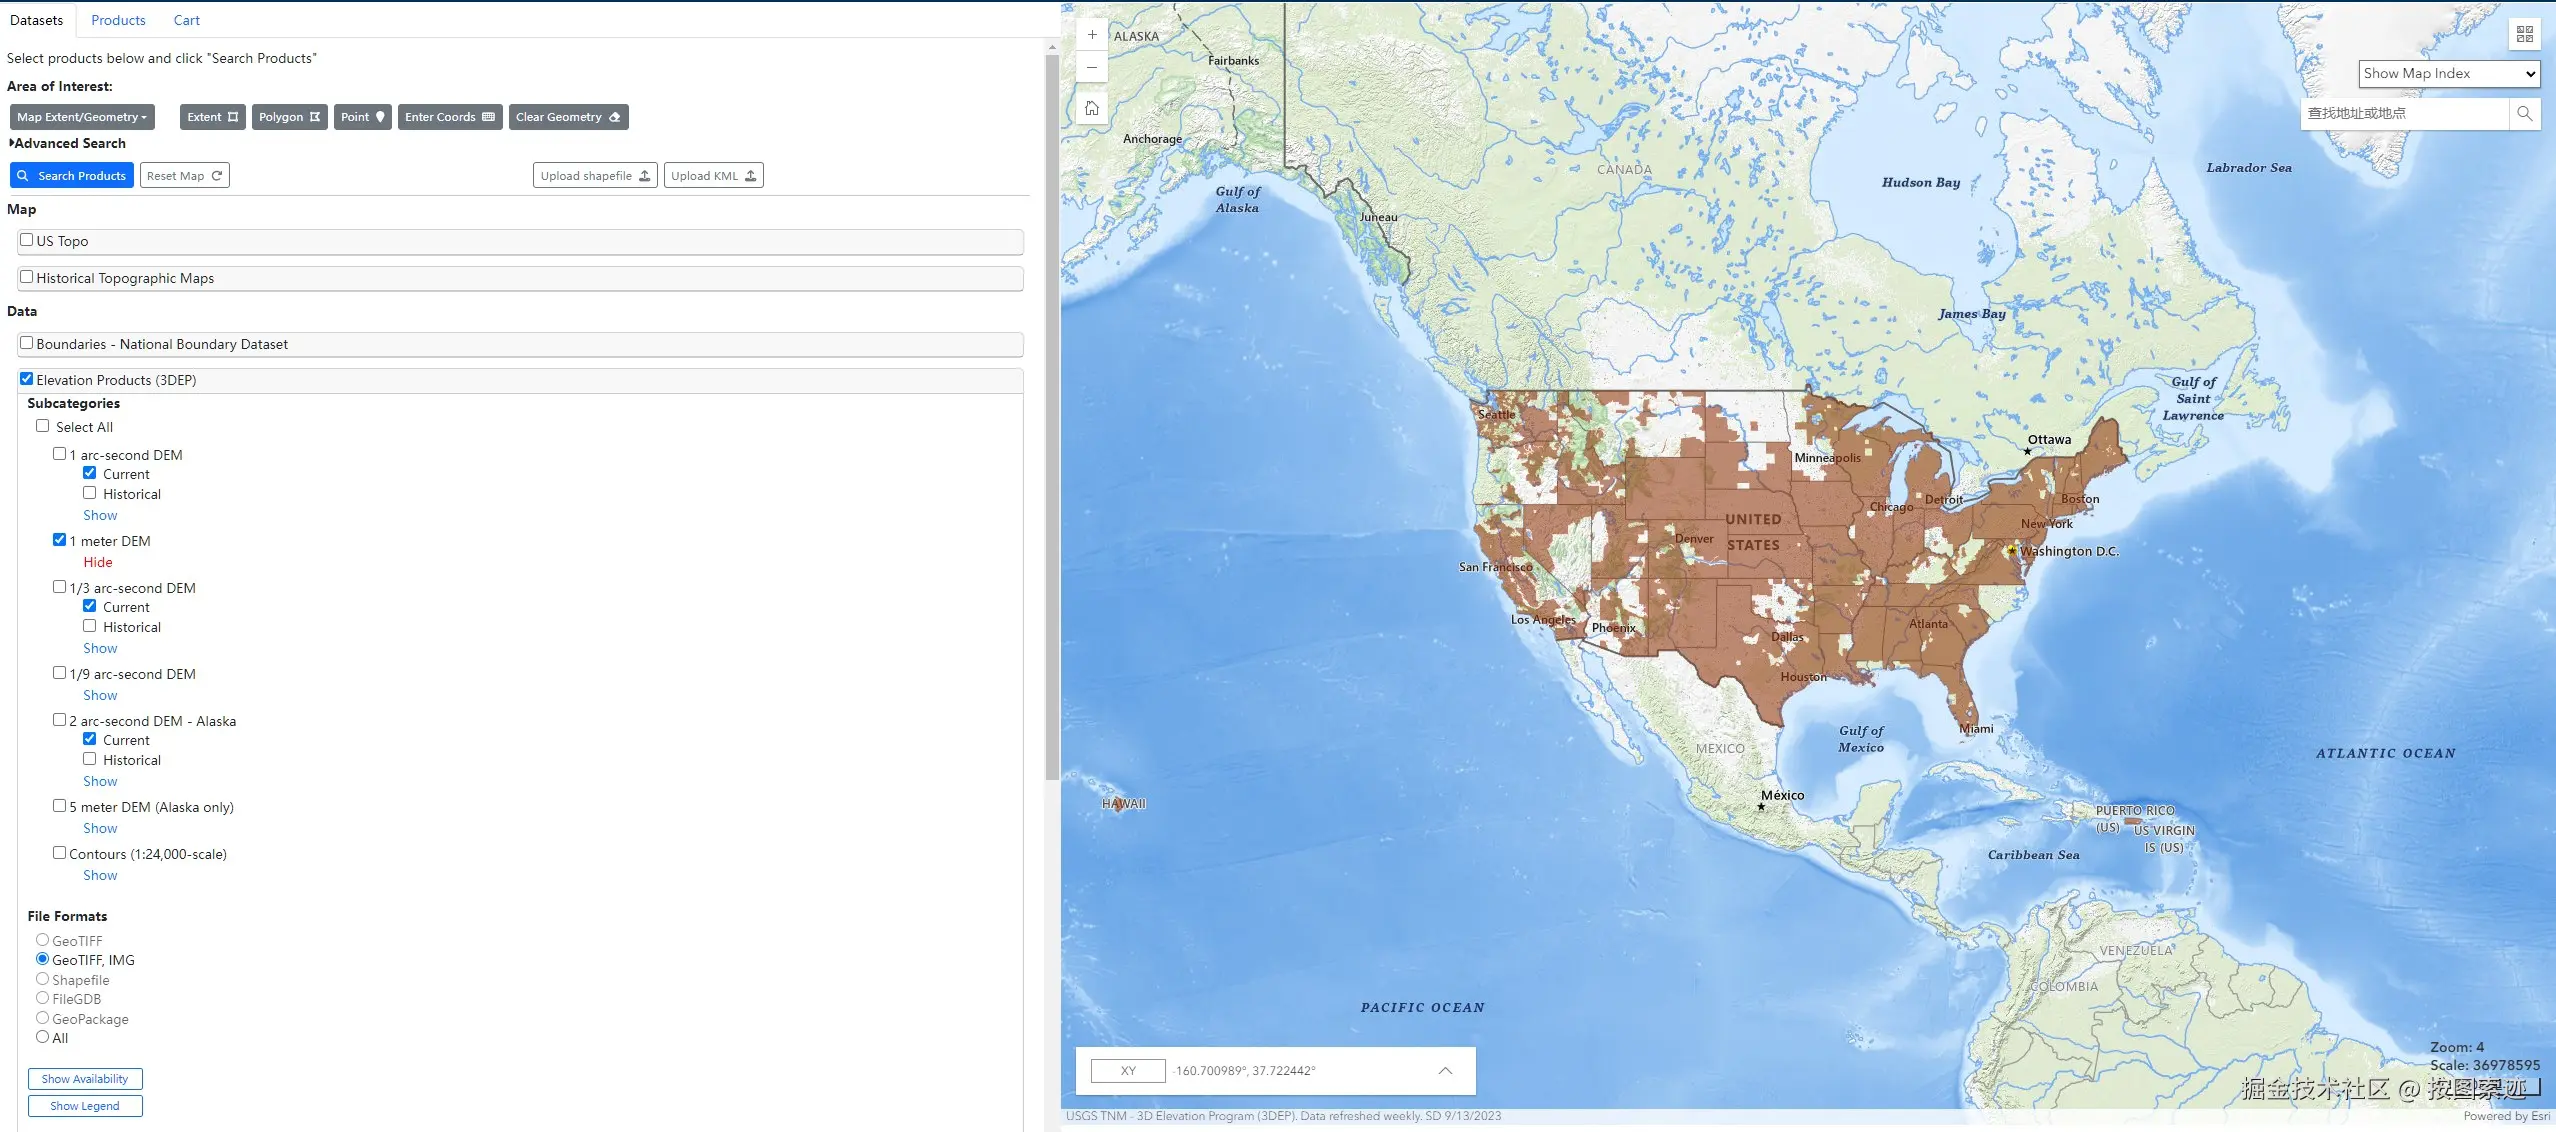Image resolution: width=2556 pixels, height=1132 pixels.
Task: Open the basemap gallery grid icon
Action: click(x=2524, y=35)
